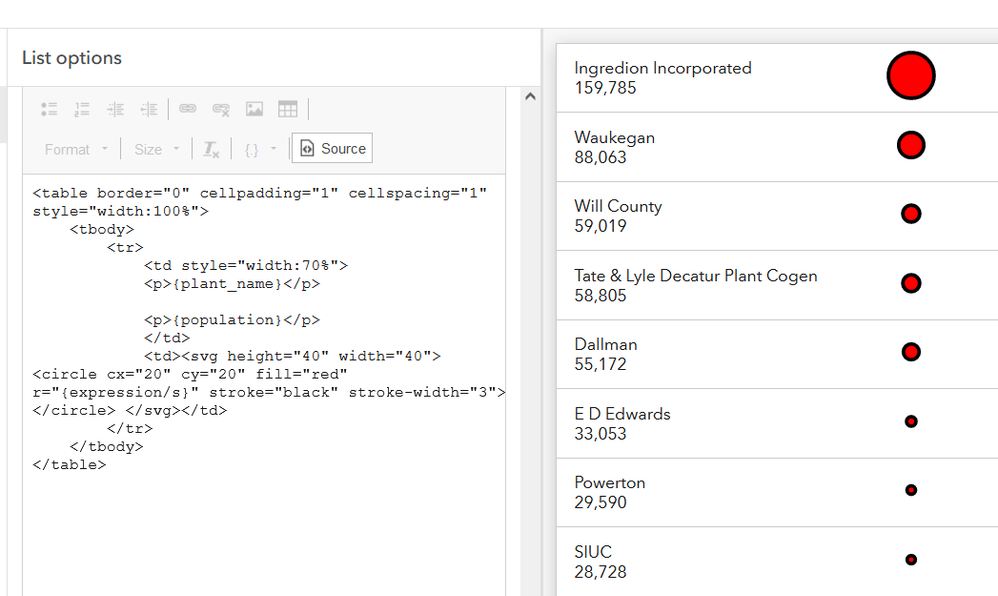This screenshot has height=596, width=998.
Task: Click the Remove Format icon
Action: (211, 149)
